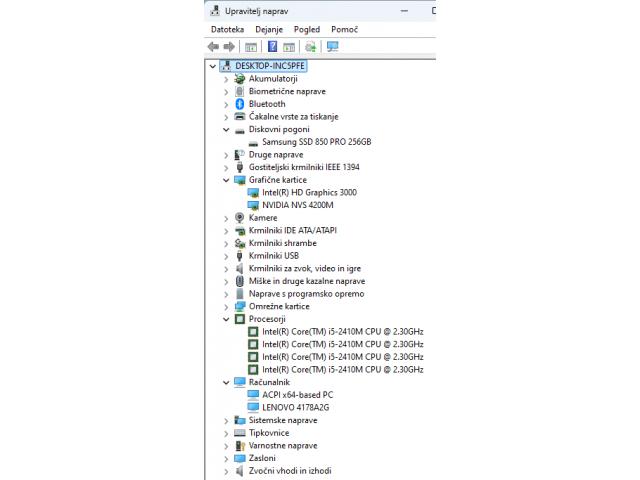Click the Bluetooth icon in the device tree

click(240, 104)
